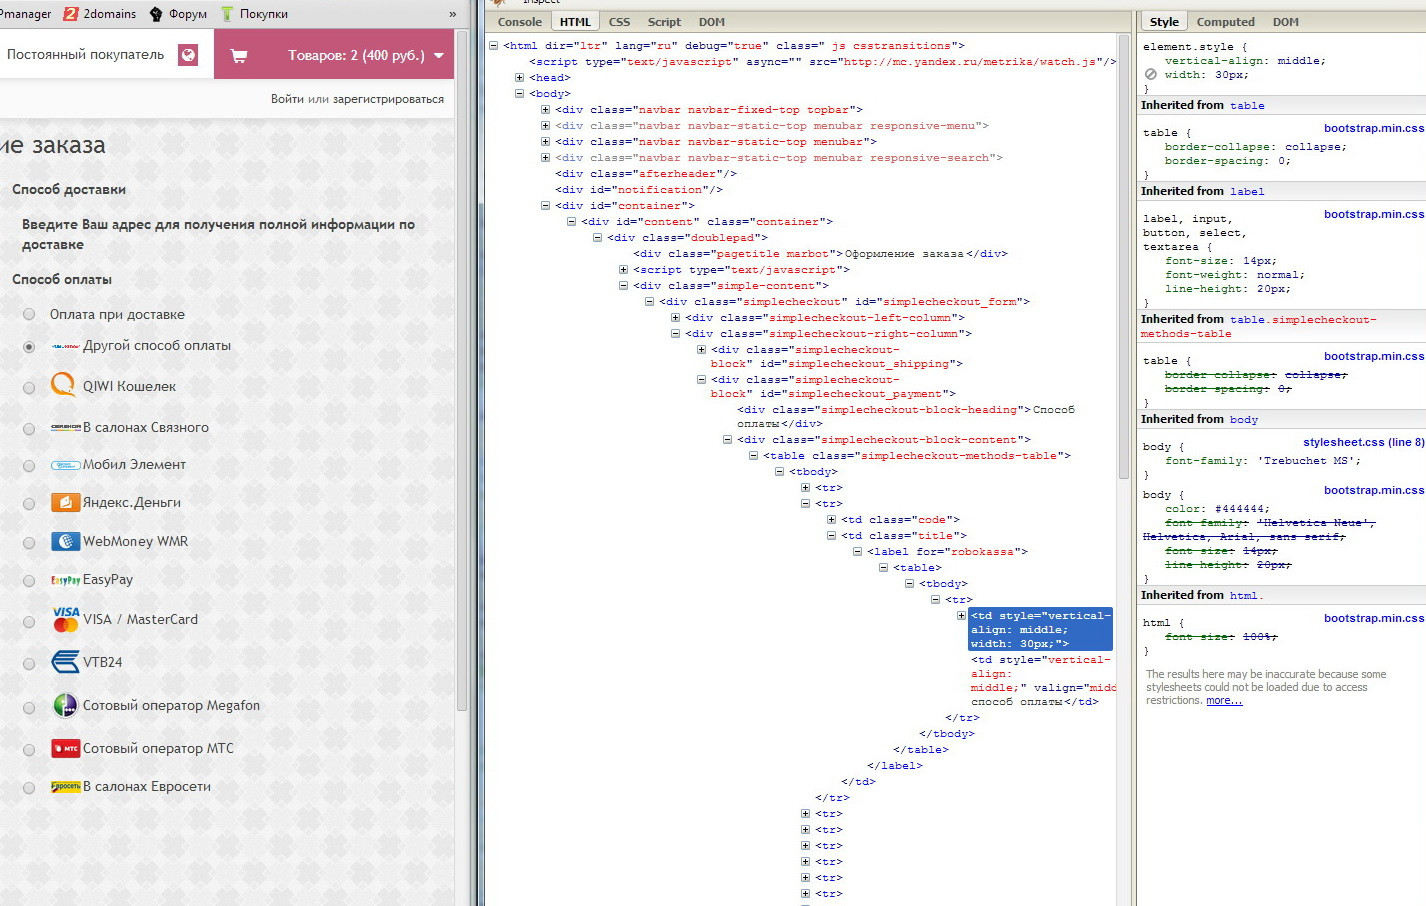This screenshot has height=906, width=1426.
Task: Click the Связной salon logo
Action: click(x=65, y=427)
